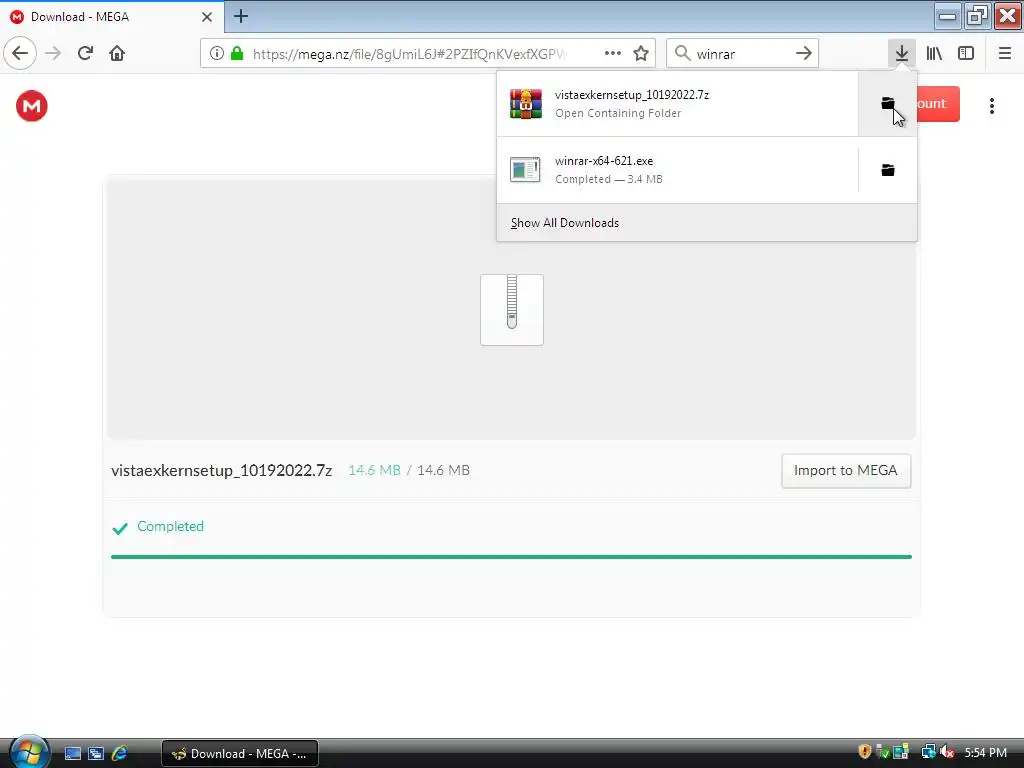The height and width of the screenshot is (768, 1024).
Task: Open the Firefox home page
Action: pyautogui.click(x=117, y=53)
